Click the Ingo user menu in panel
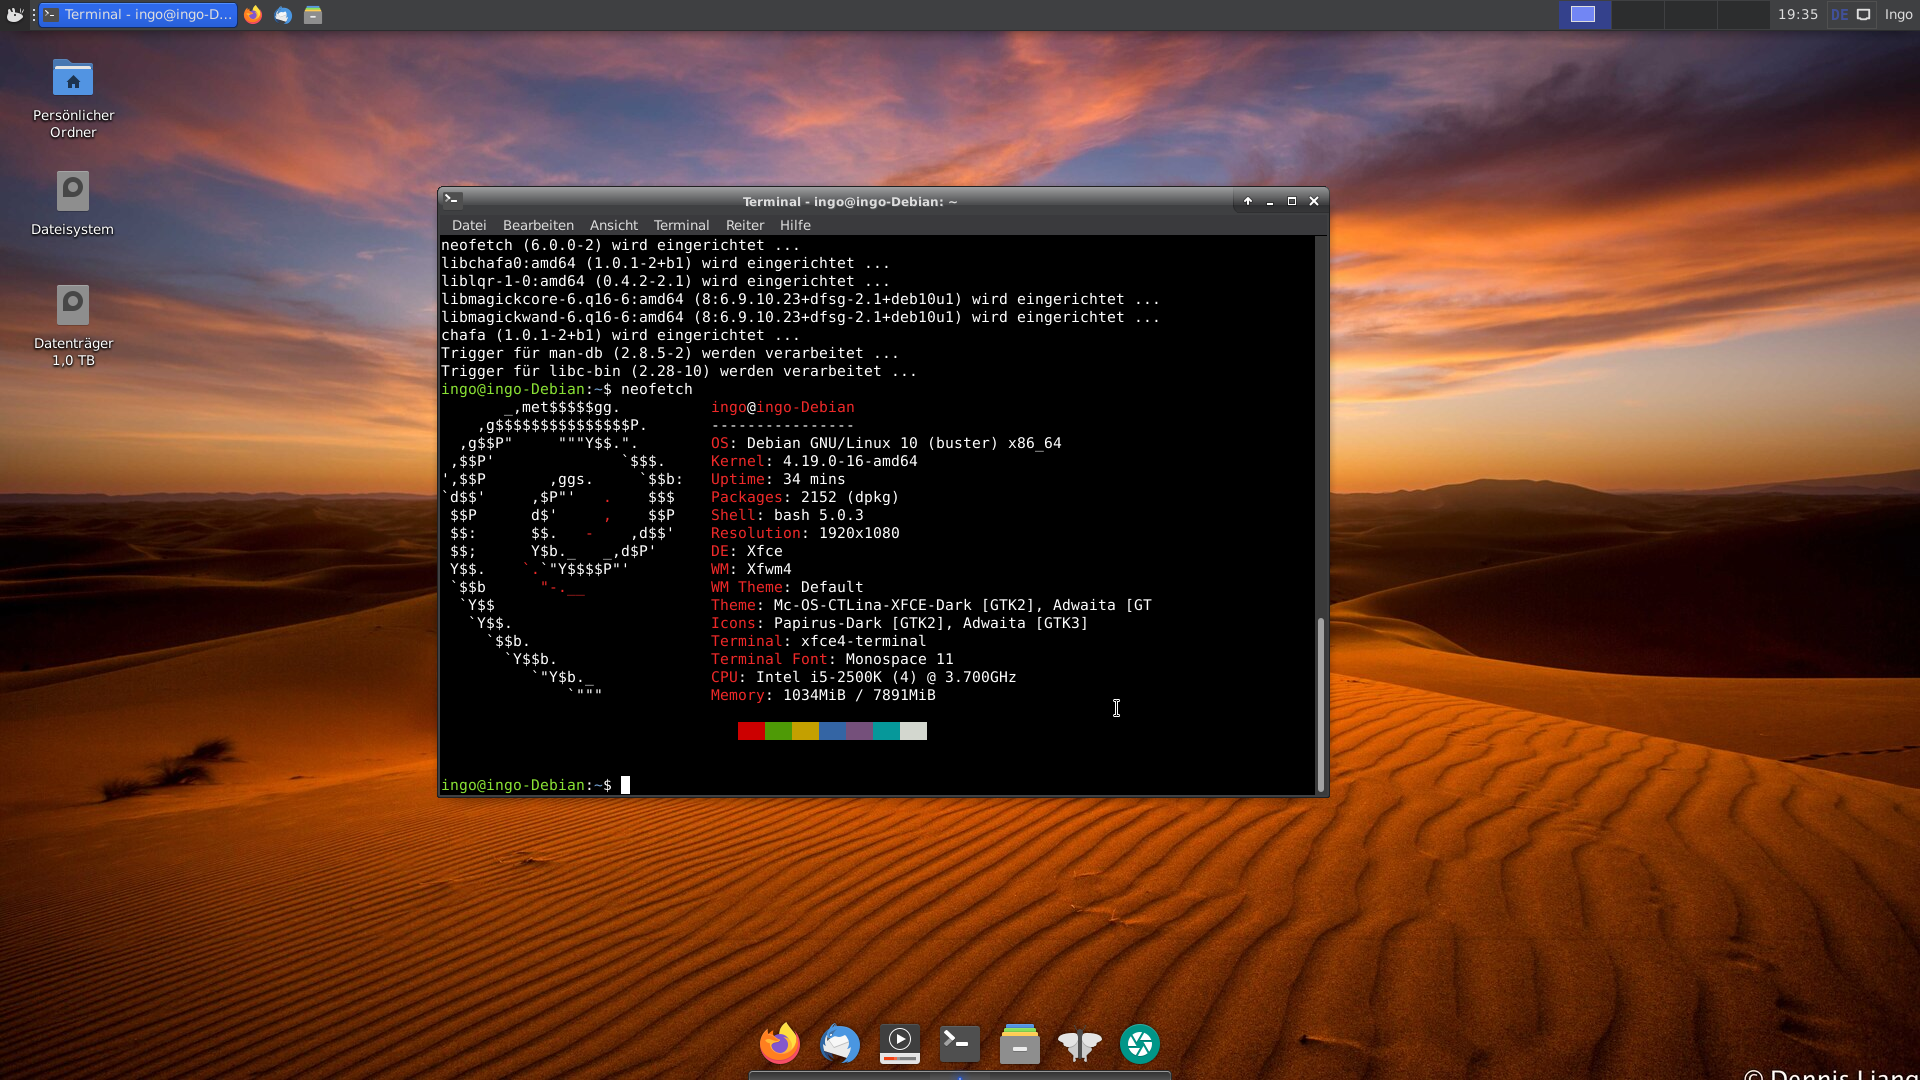 pos(1898,14)
